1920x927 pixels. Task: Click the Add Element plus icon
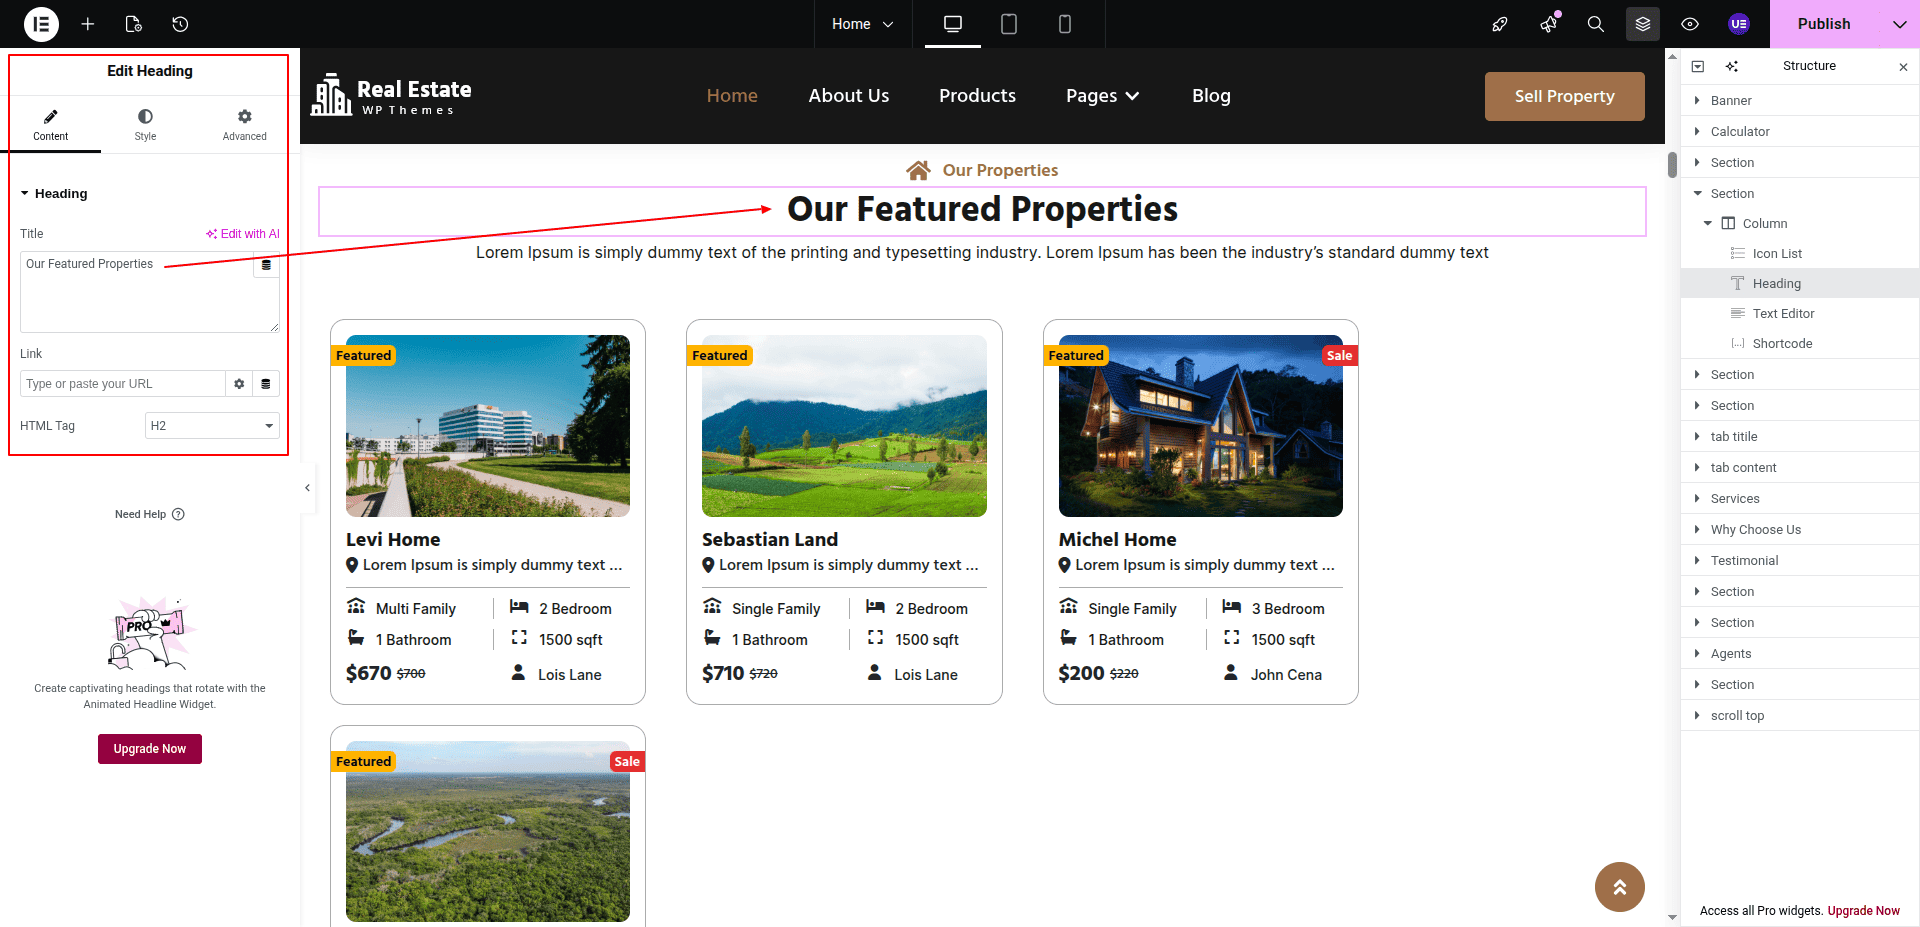[88, 24]
